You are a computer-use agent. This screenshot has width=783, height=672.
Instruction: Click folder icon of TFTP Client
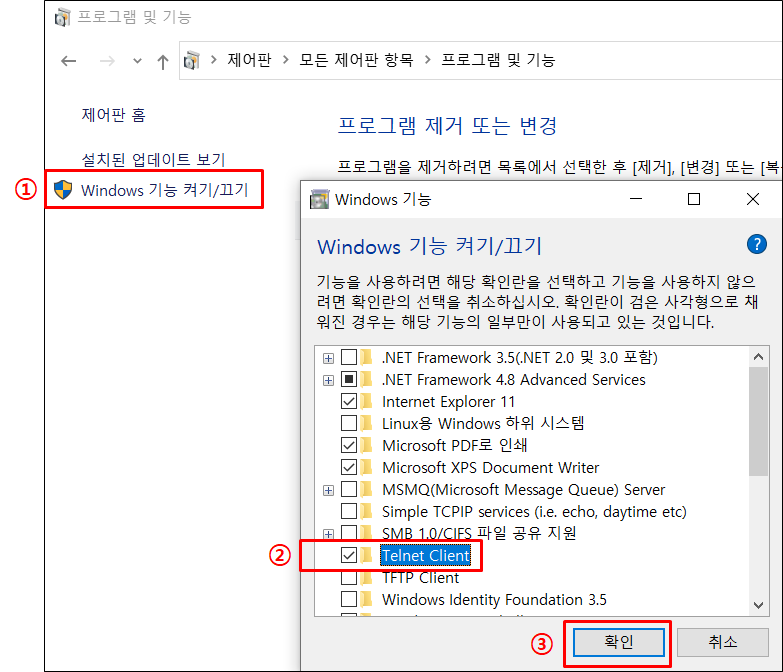(x=367, y=578)
